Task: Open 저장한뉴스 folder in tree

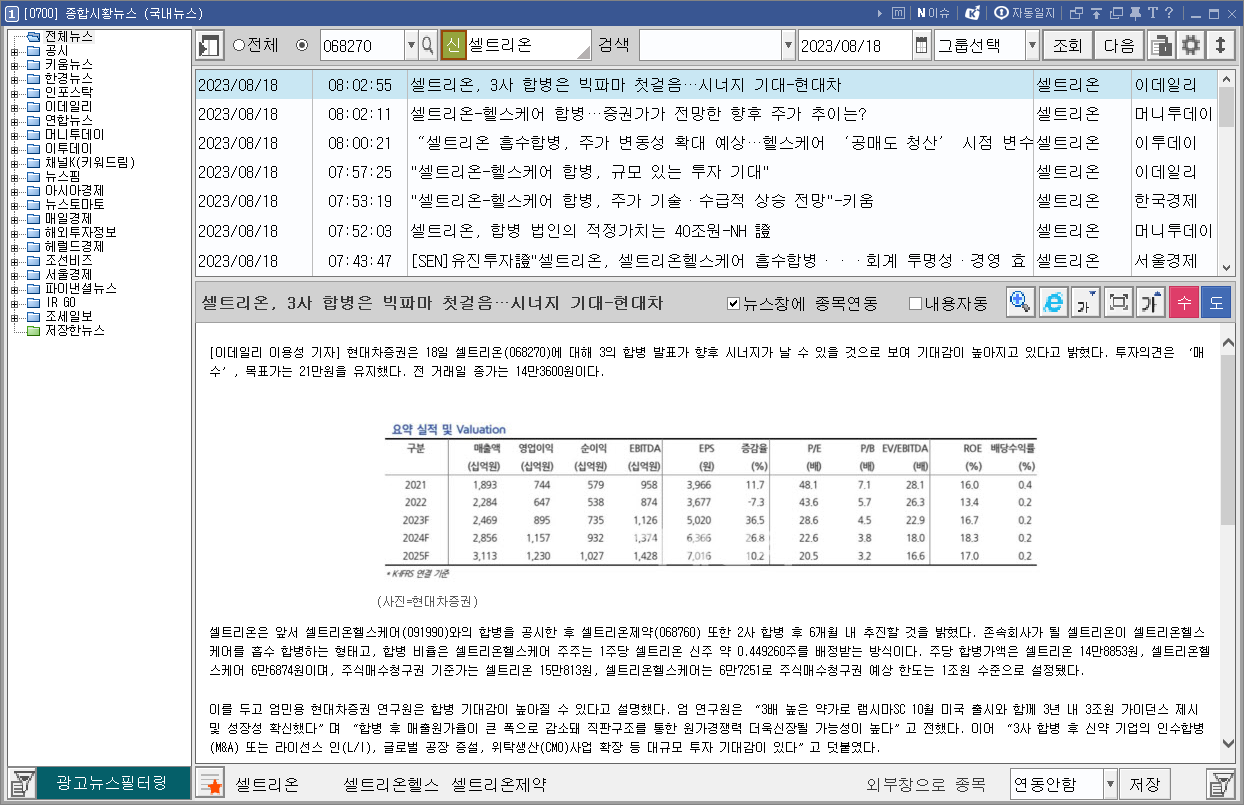Action: (75, 330)
